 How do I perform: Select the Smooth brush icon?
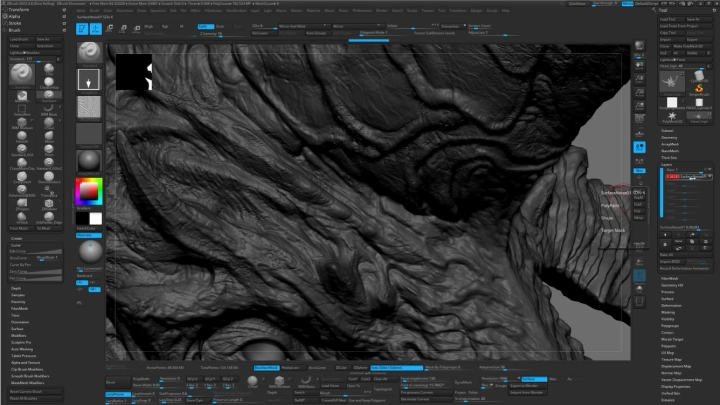pyautogui.click(x=22, y=137)
